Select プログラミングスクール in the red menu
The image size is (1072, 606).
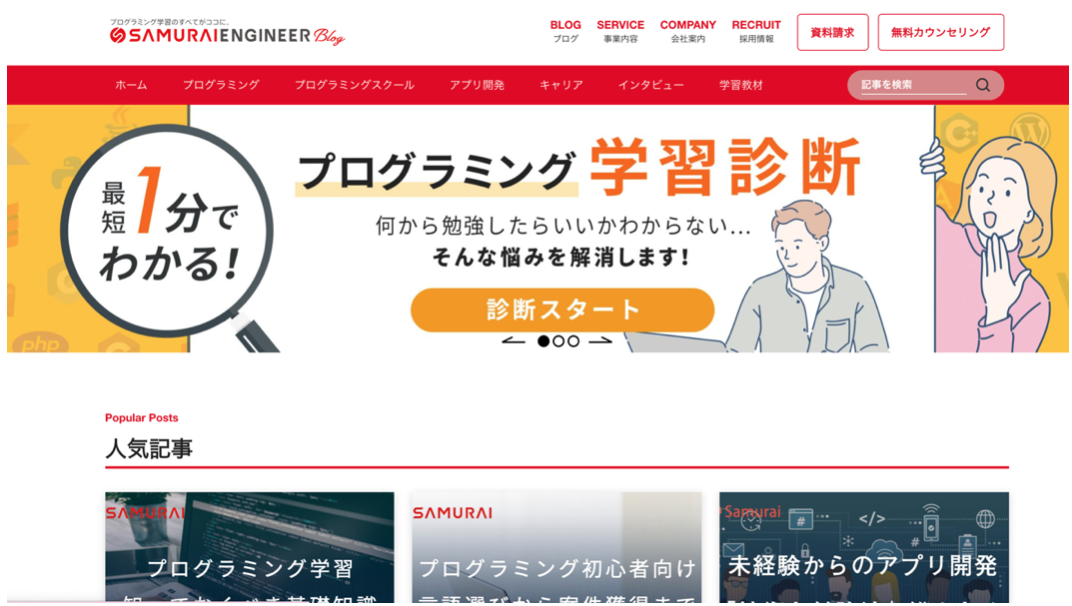(x=354, y=85)
